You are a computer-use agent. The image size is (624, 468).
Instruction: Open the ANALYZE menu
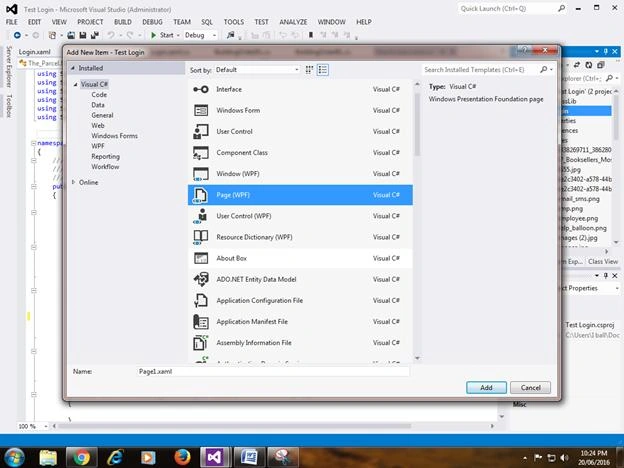tap(293, 22)
